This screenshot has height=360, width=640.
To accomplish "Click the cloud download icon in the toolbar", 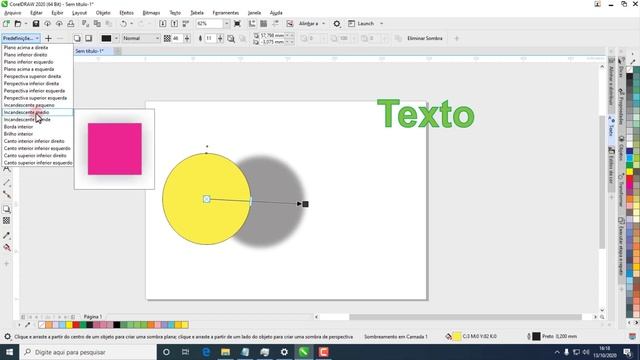I will coord(47,24).
